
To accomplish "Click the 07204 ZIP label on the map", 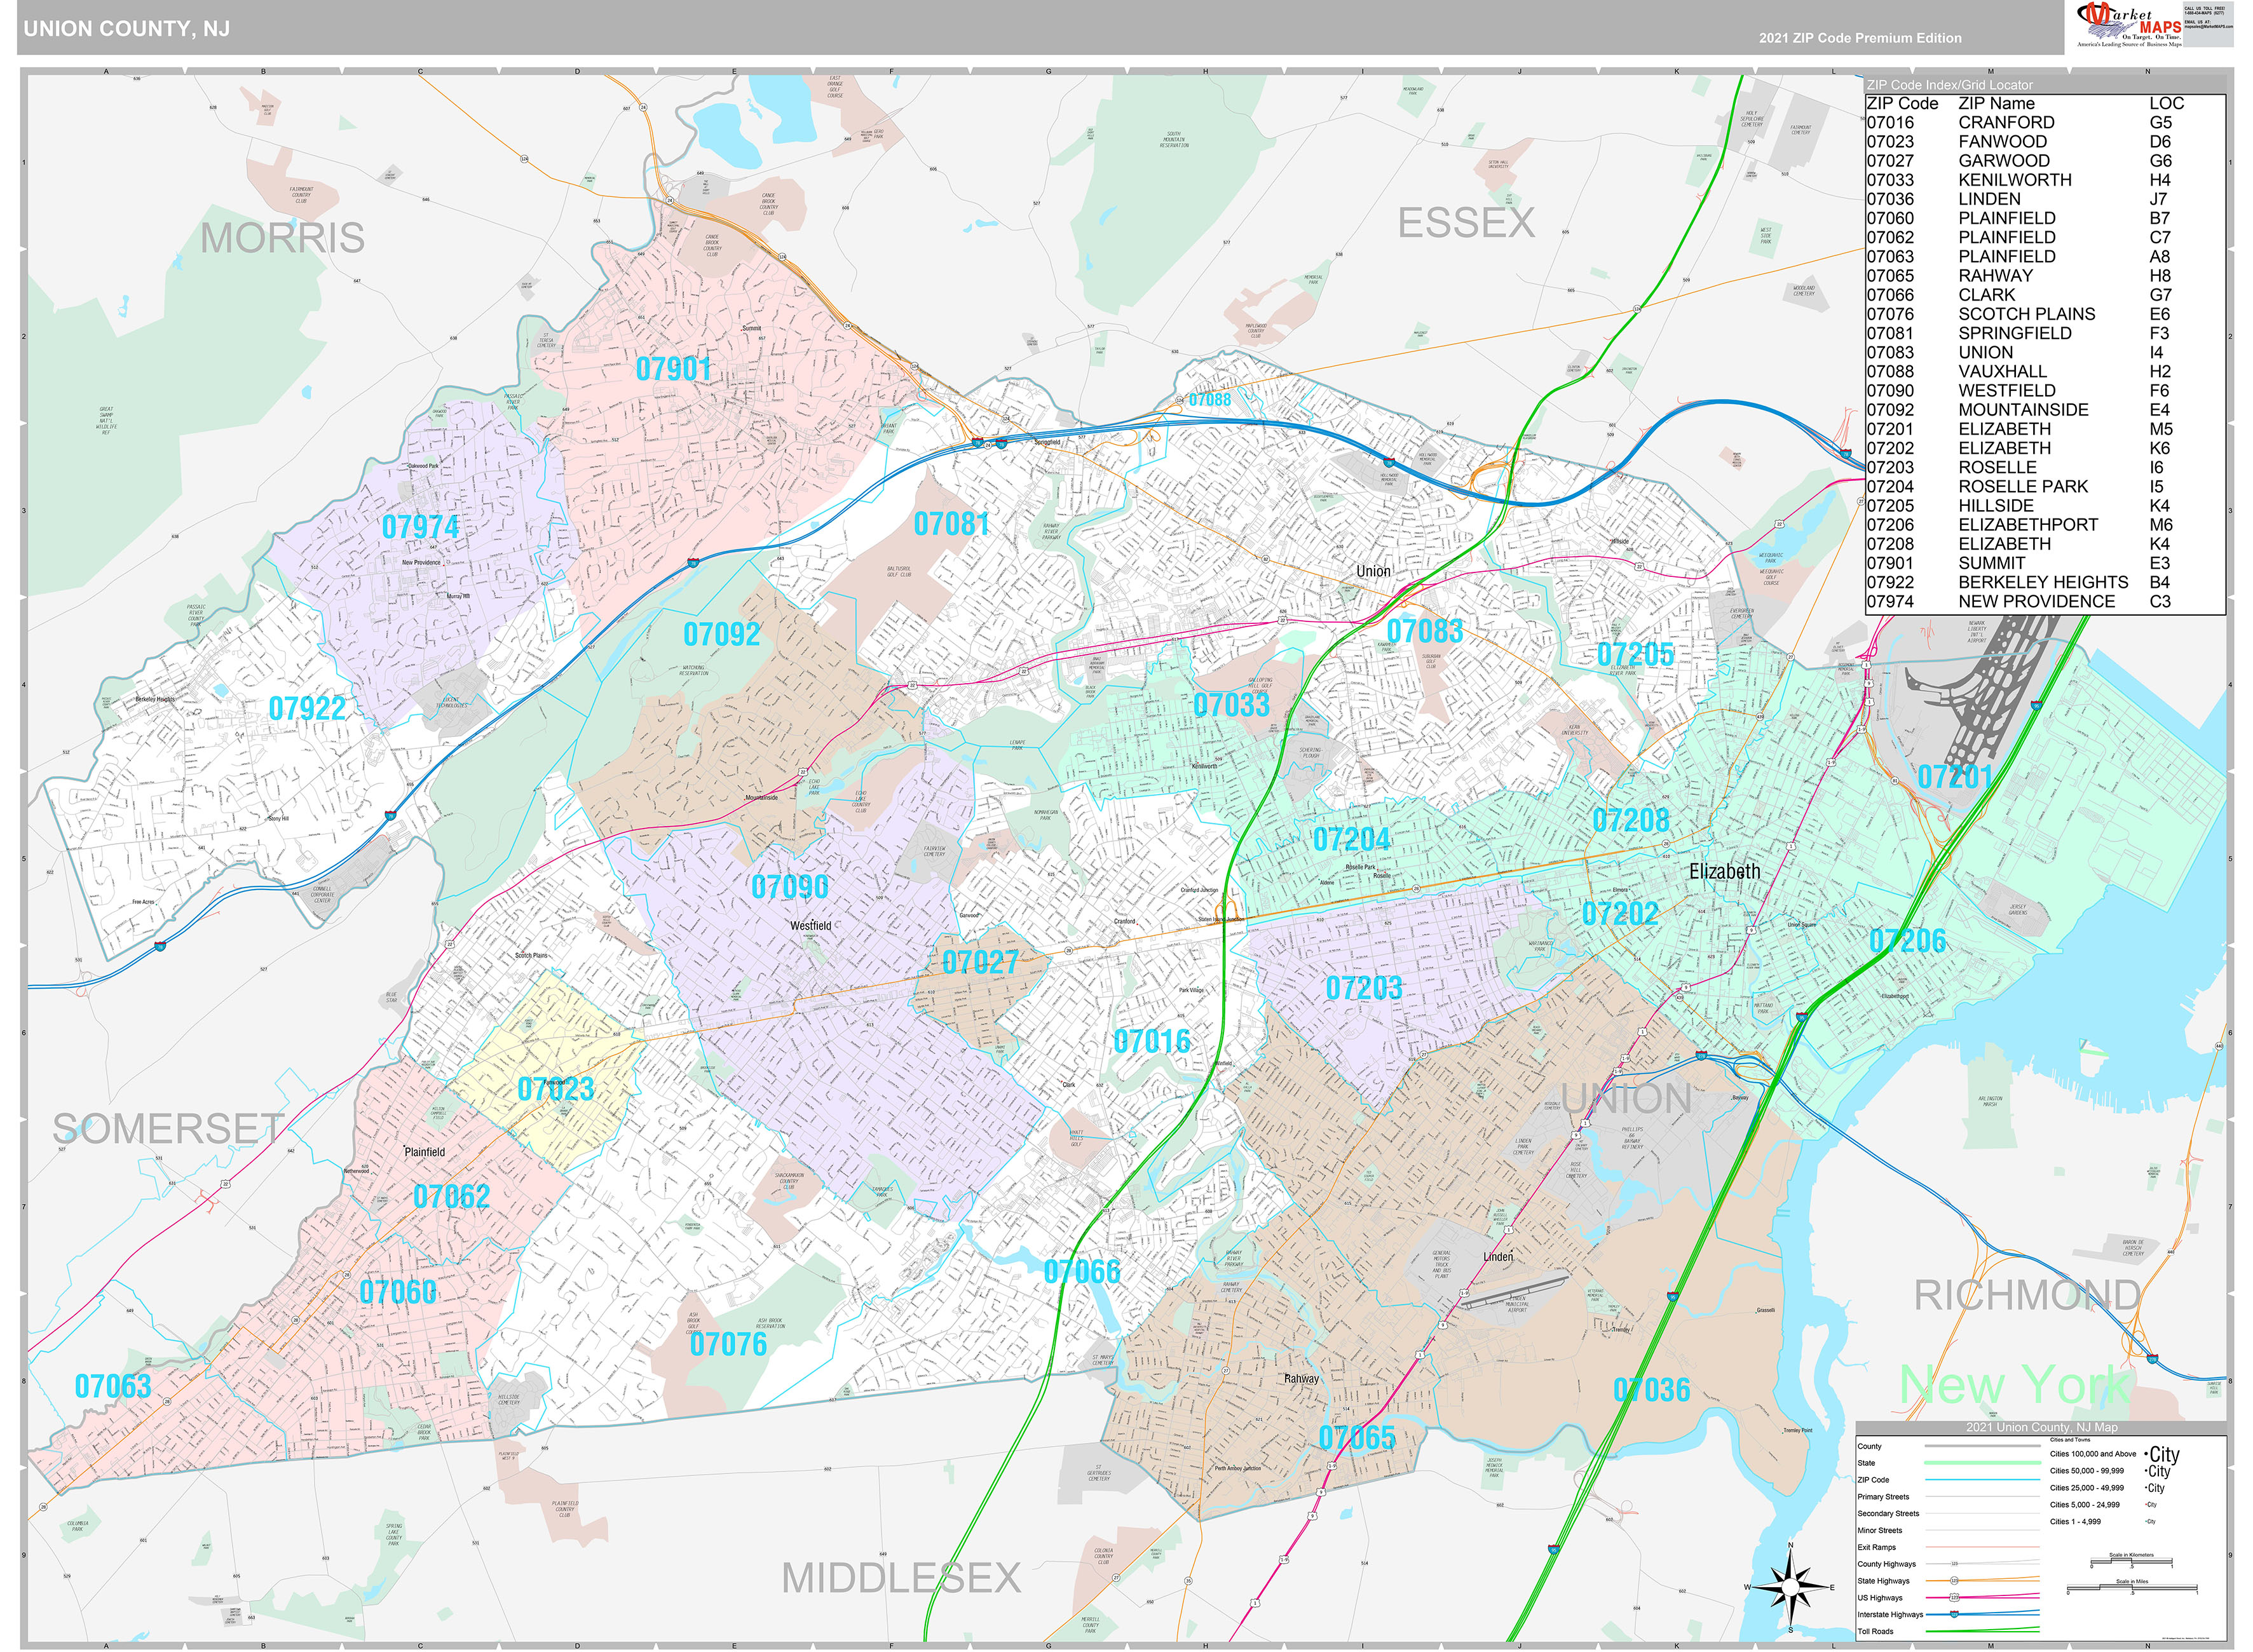I will (1351, 839).
